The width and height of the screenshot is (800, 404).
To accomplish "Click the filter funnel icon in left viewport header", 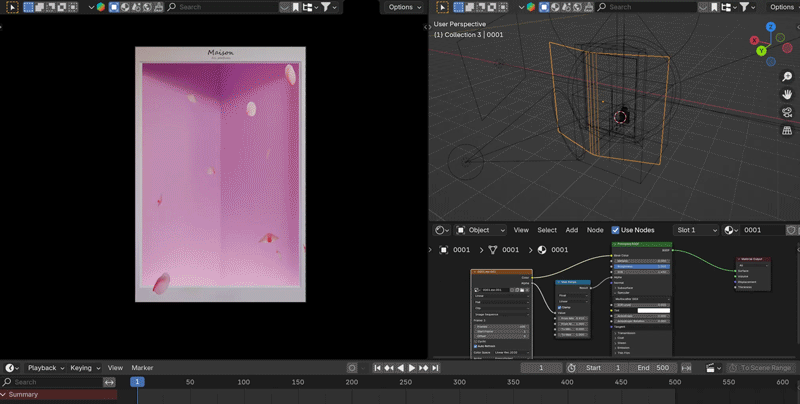I will (x=326, y=7).
